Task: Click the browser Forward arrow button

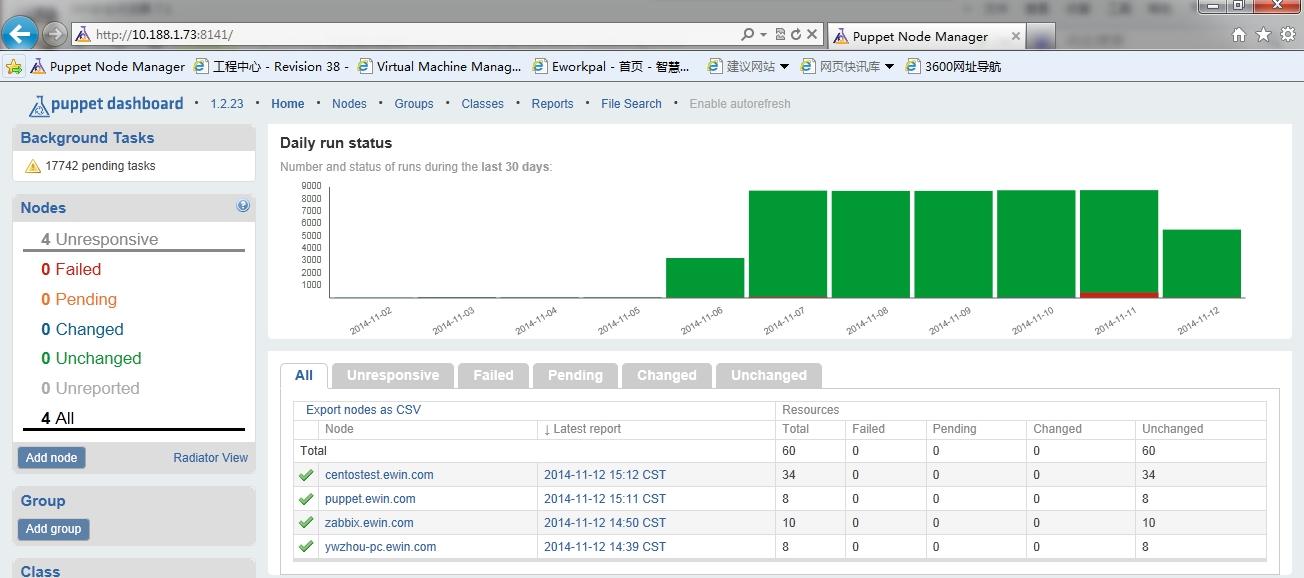Action: tap(55, 34)
